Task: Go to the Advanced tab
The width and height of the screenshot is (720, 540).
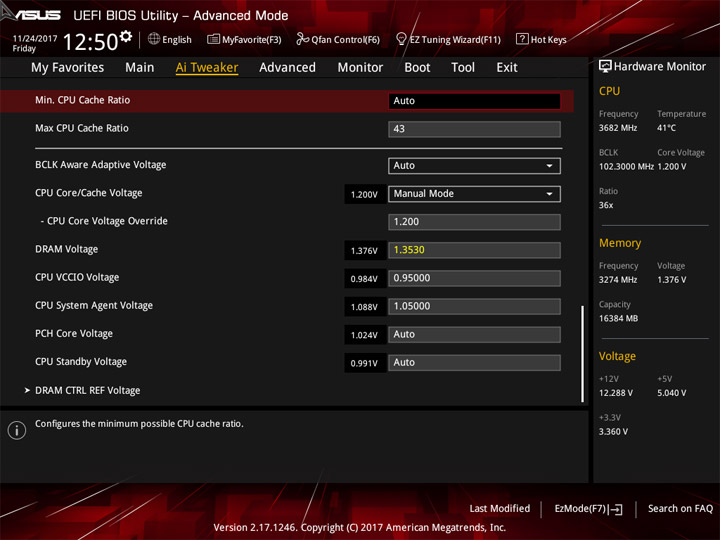Action: pyautogui.click(x=287, y=68)
